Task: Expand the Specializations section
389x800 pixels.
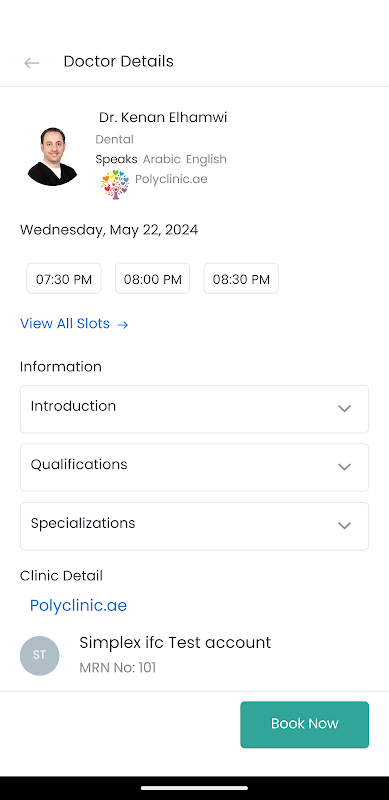Action: 194,526
